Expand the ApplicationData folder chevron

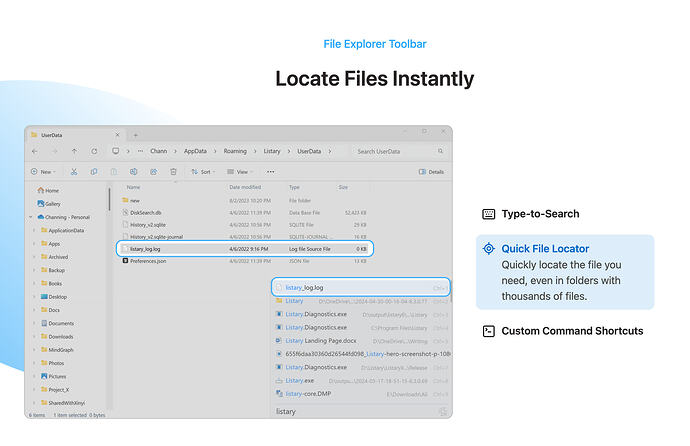(x=34, y=230)
